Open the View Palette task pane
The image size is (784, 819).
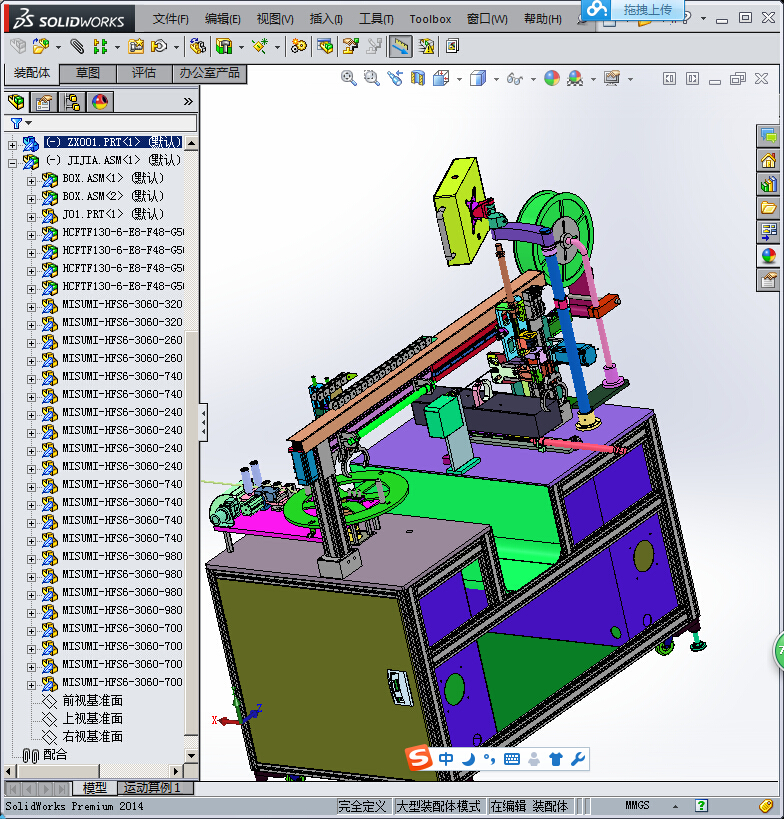point(768,232)
